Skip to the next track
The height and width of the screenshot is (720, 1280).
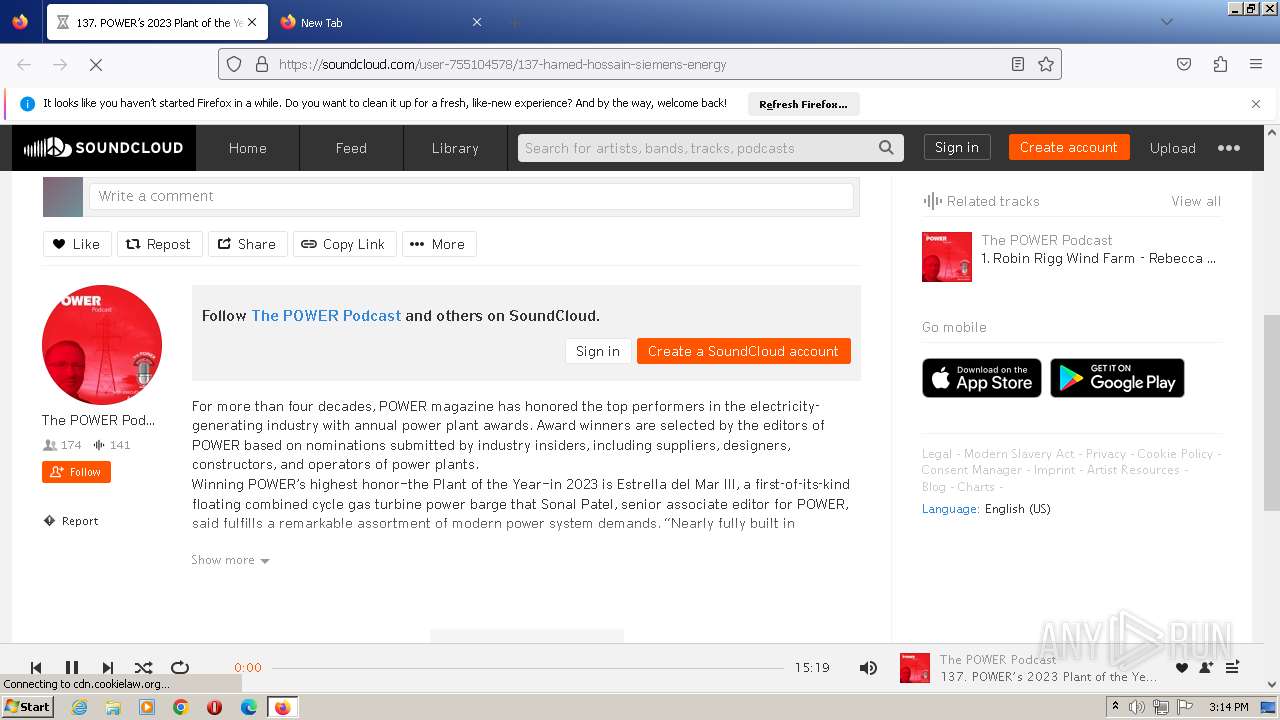click(x=108, y=668)
